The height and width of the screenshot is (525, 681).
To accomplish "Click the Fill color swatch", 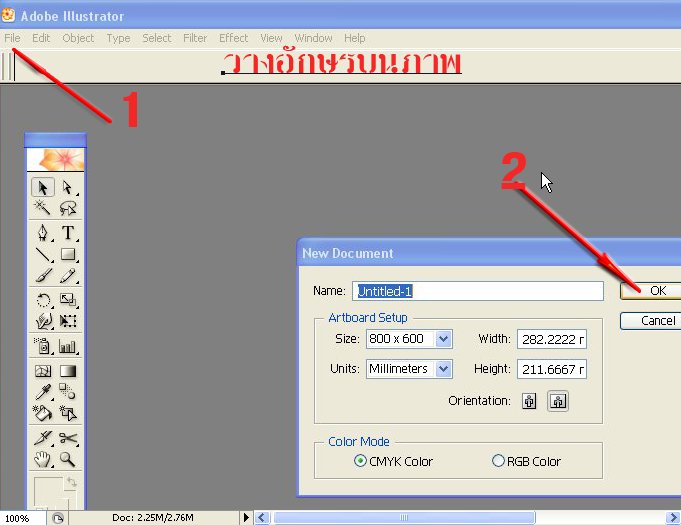I will [x=48, y=491].
